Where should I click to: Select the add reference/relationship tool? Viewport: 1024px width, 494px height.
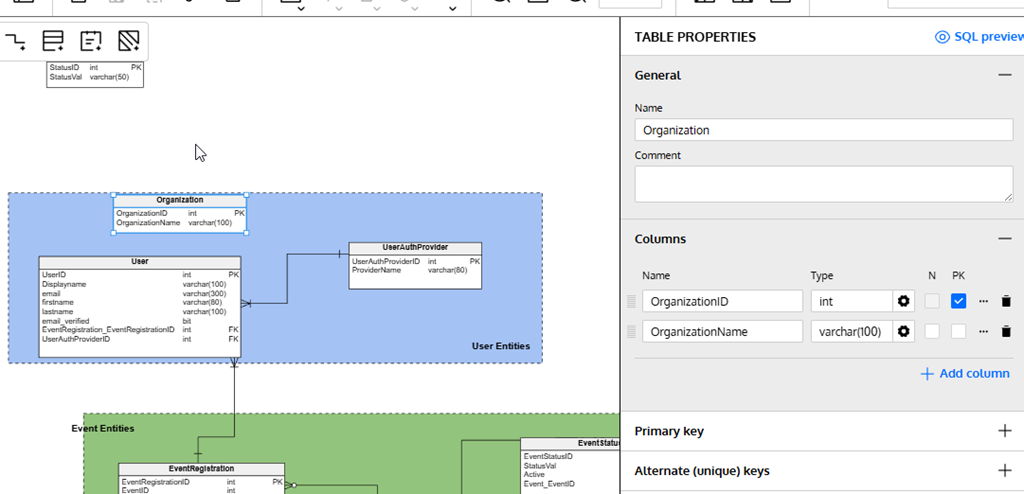(x=16, y=41)
